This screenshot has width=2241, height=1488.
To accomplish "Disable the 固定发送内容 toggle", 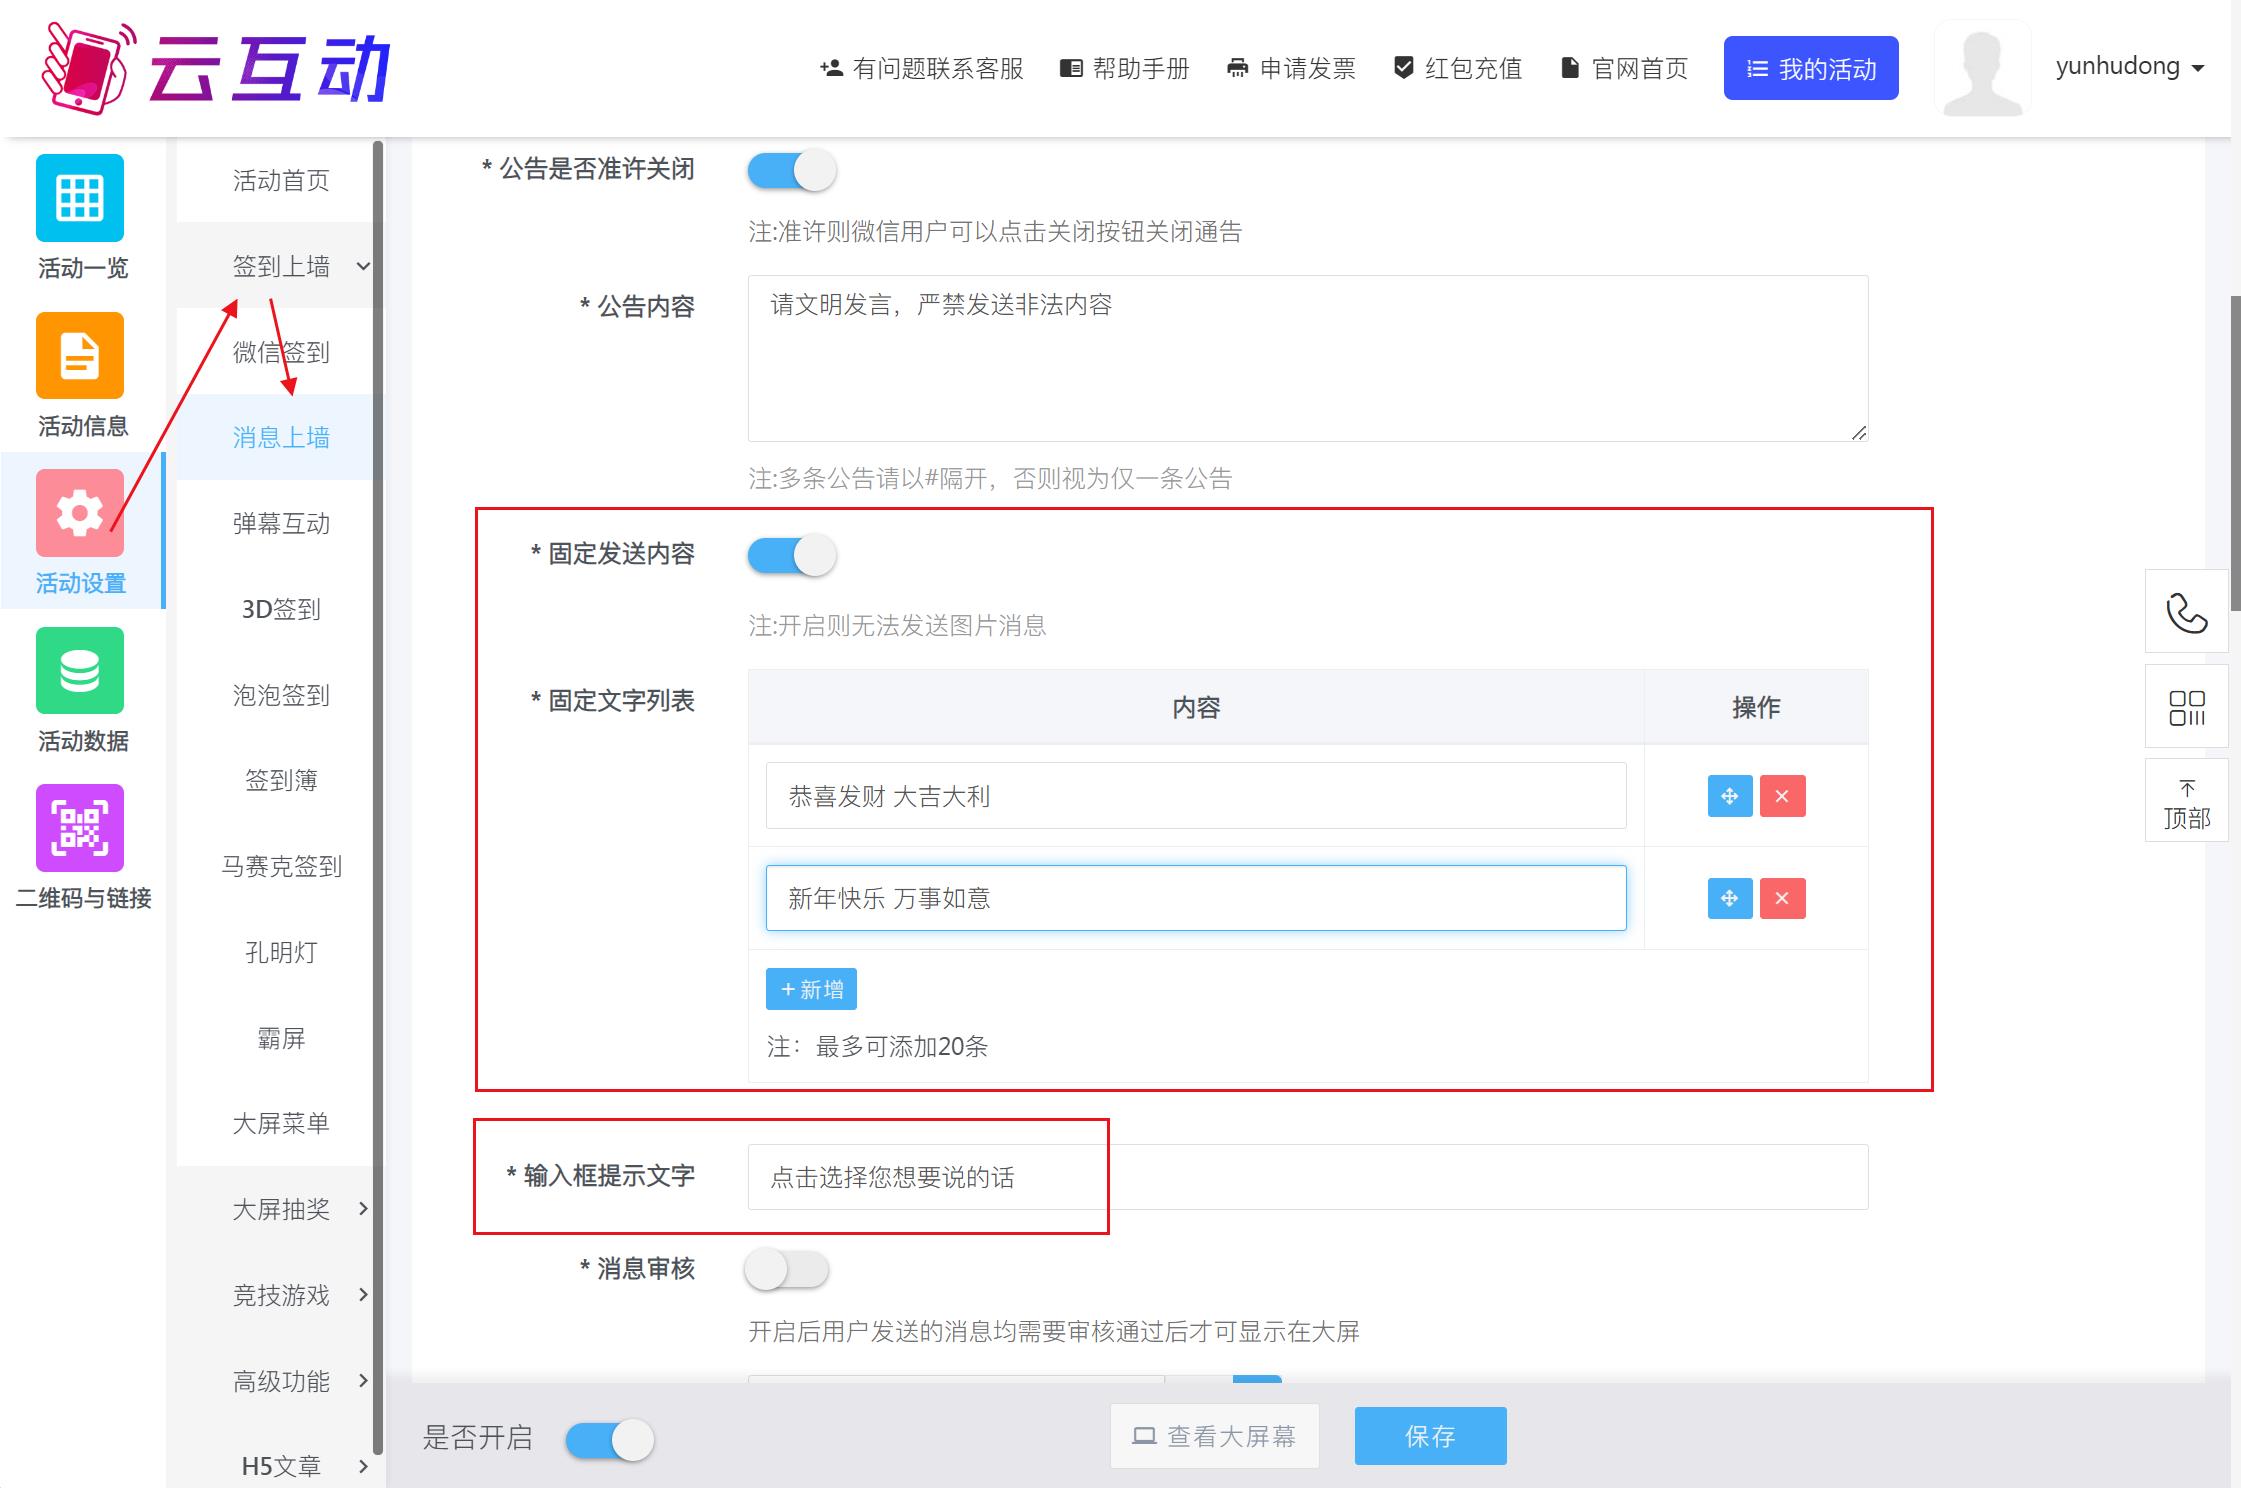I will pyautogui.click(x=791, y=555).
